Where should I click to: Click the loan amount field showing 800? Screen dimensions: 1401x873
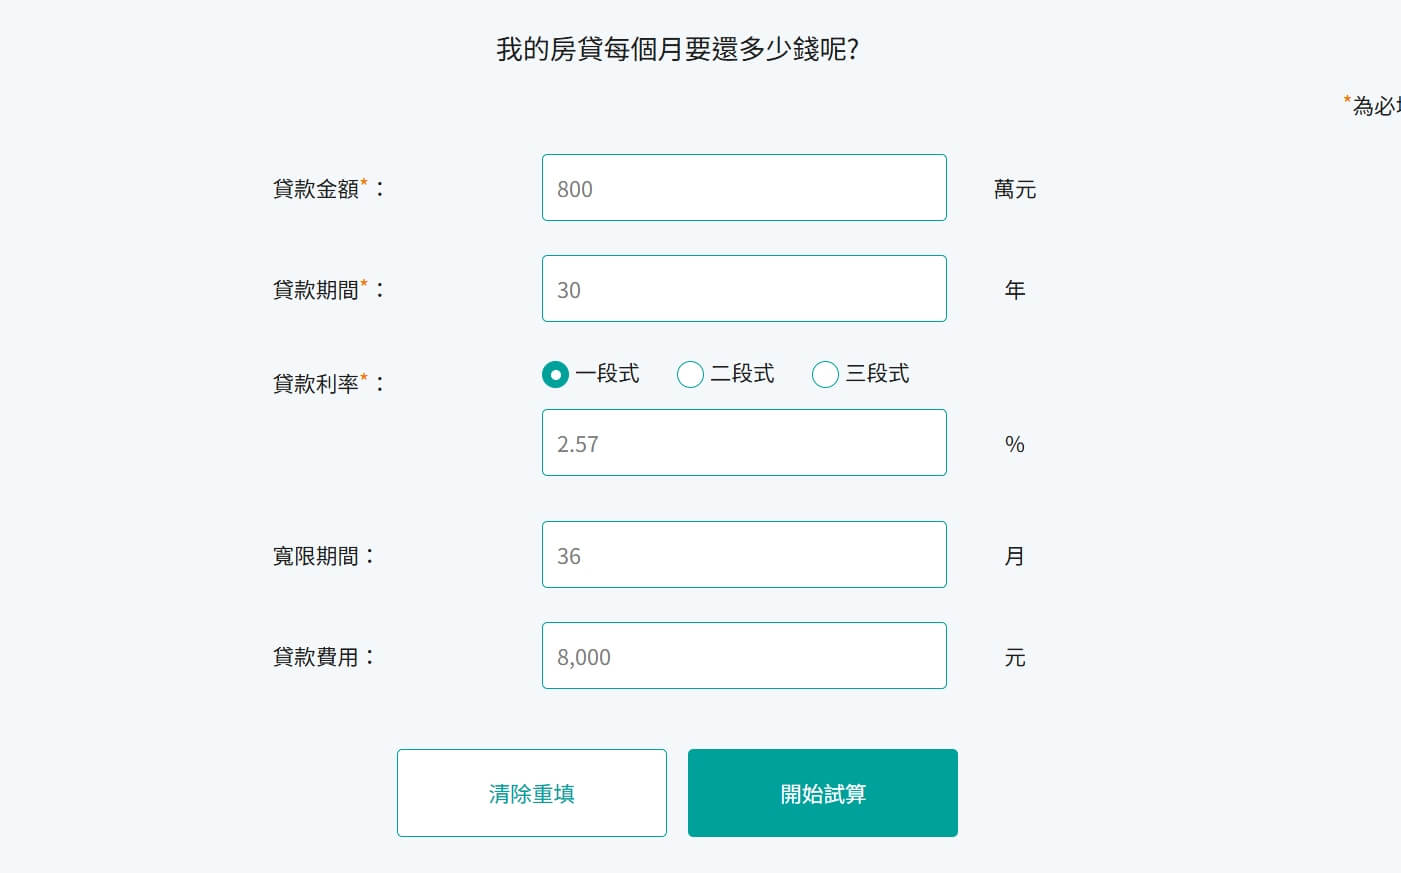click(744, 188)
